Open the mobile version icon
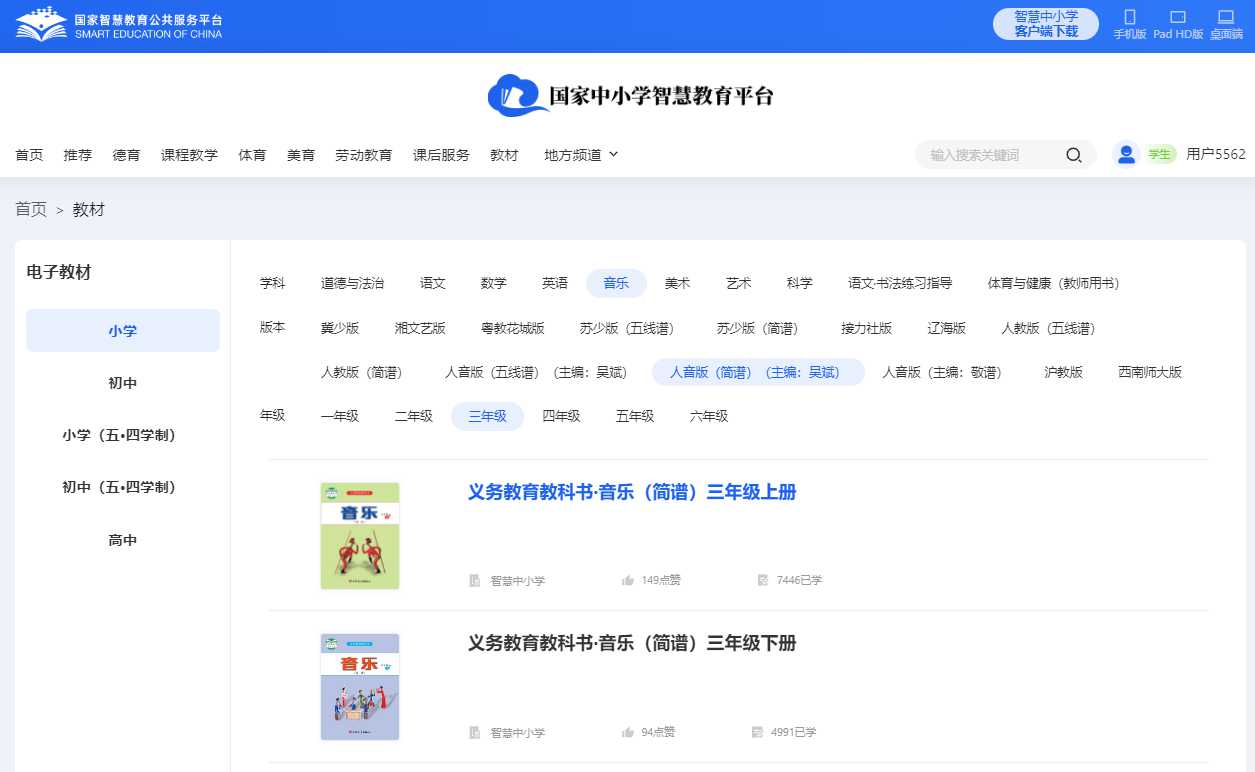Screen dimensions: 1255x772 pos(1130,17)
